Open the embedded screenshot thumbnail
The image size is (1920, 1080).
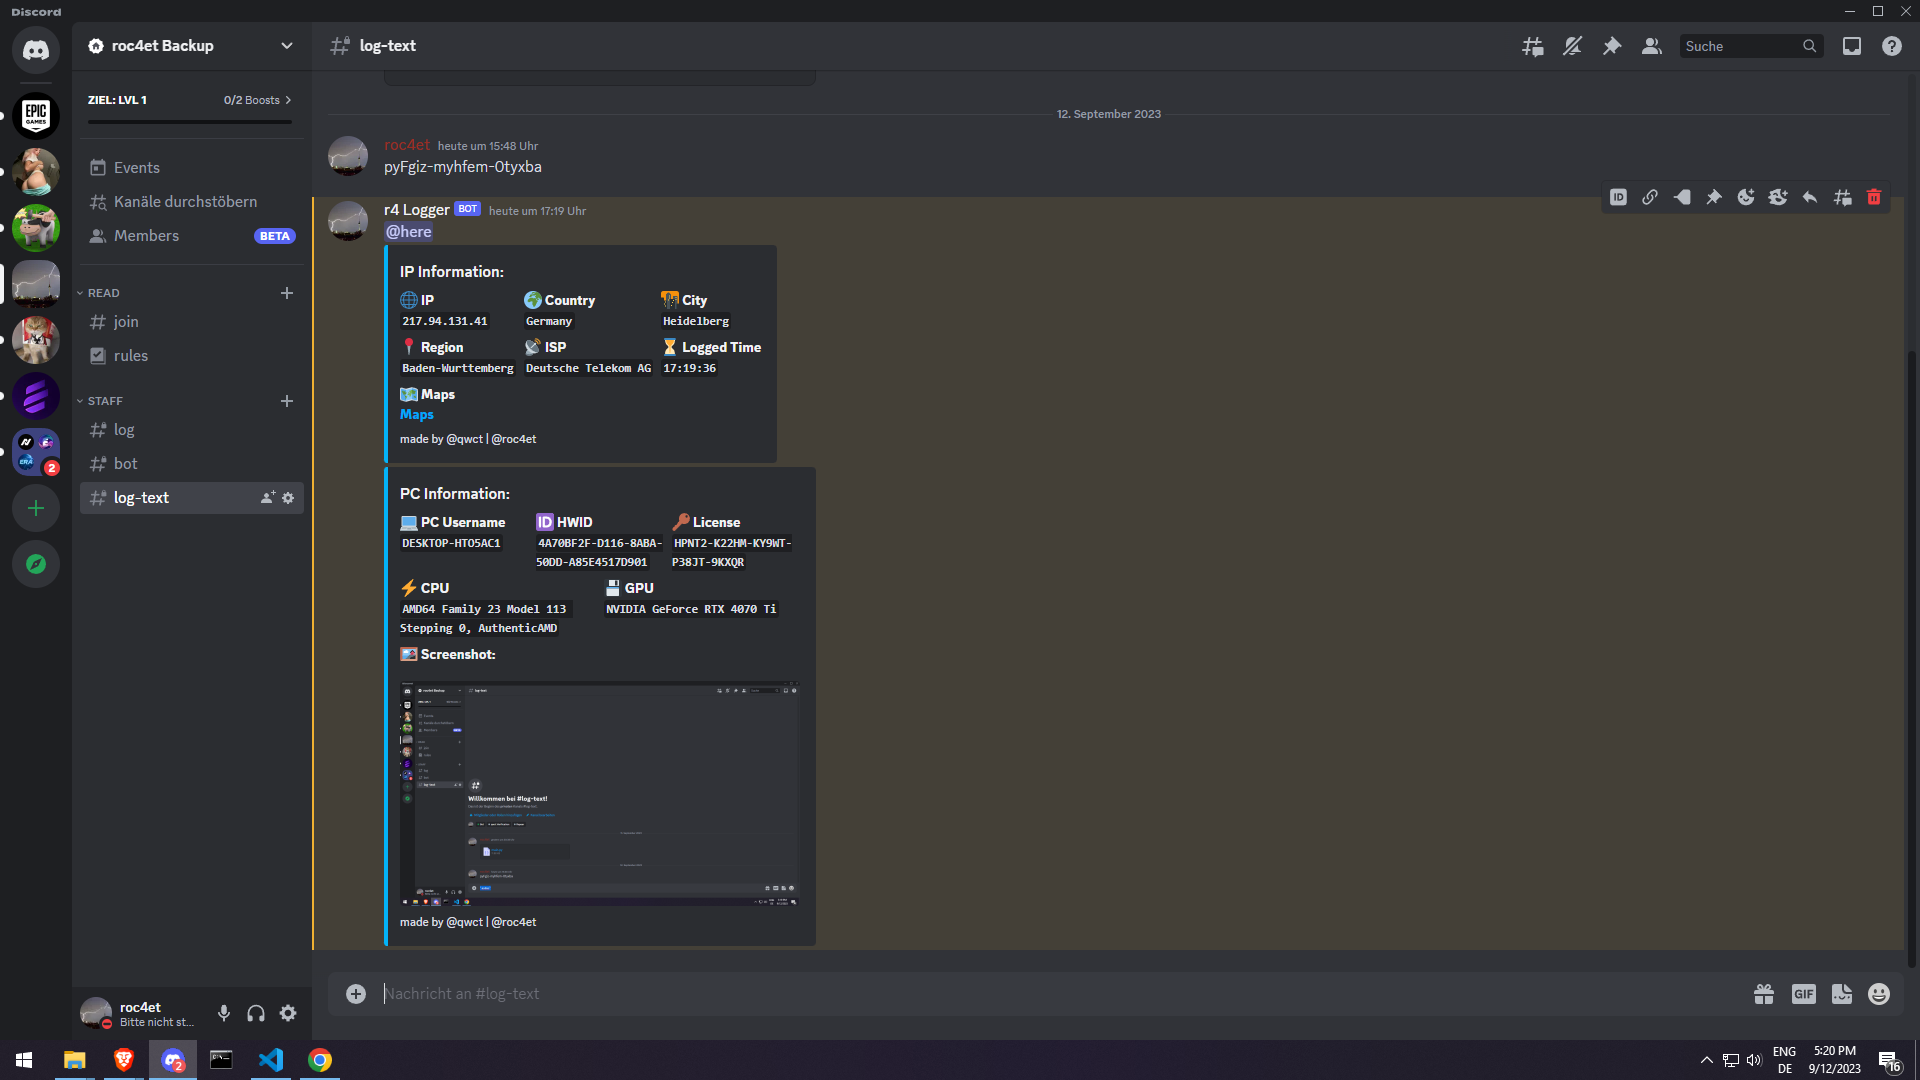pyautogui.click(x=599, y=793)
